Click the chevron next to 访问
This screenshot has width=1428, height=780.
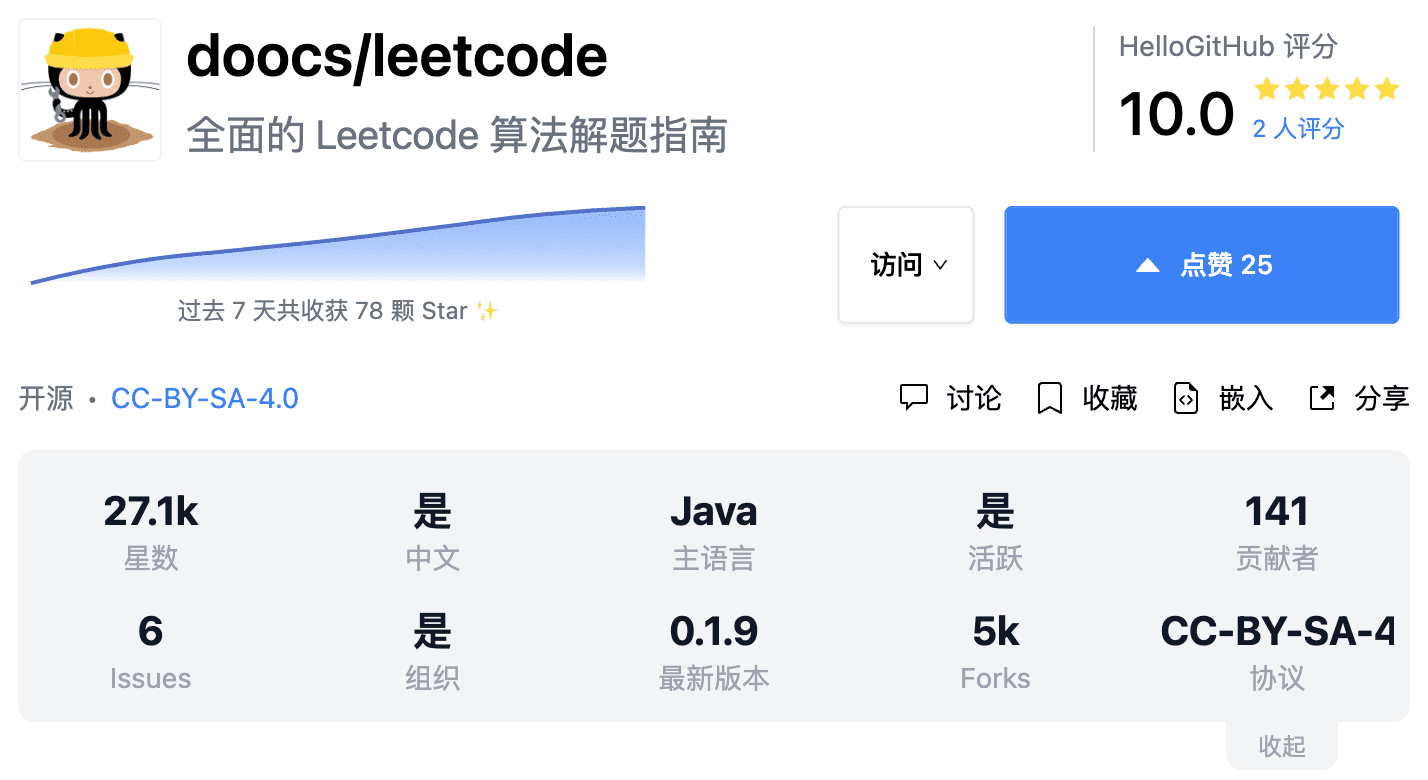coord(938,264)
